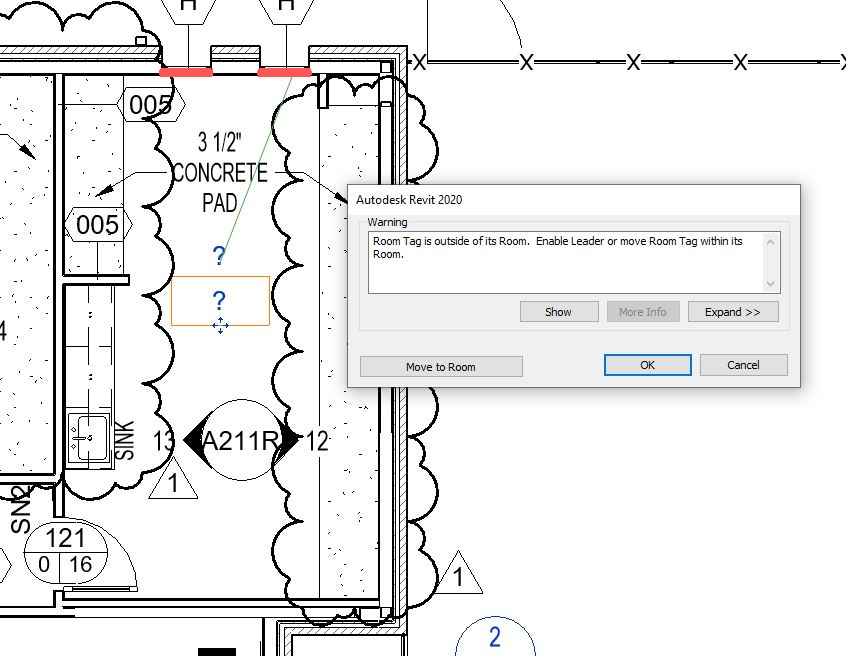
Task: Click the elevation number 13 label
Action: (163, 441)
